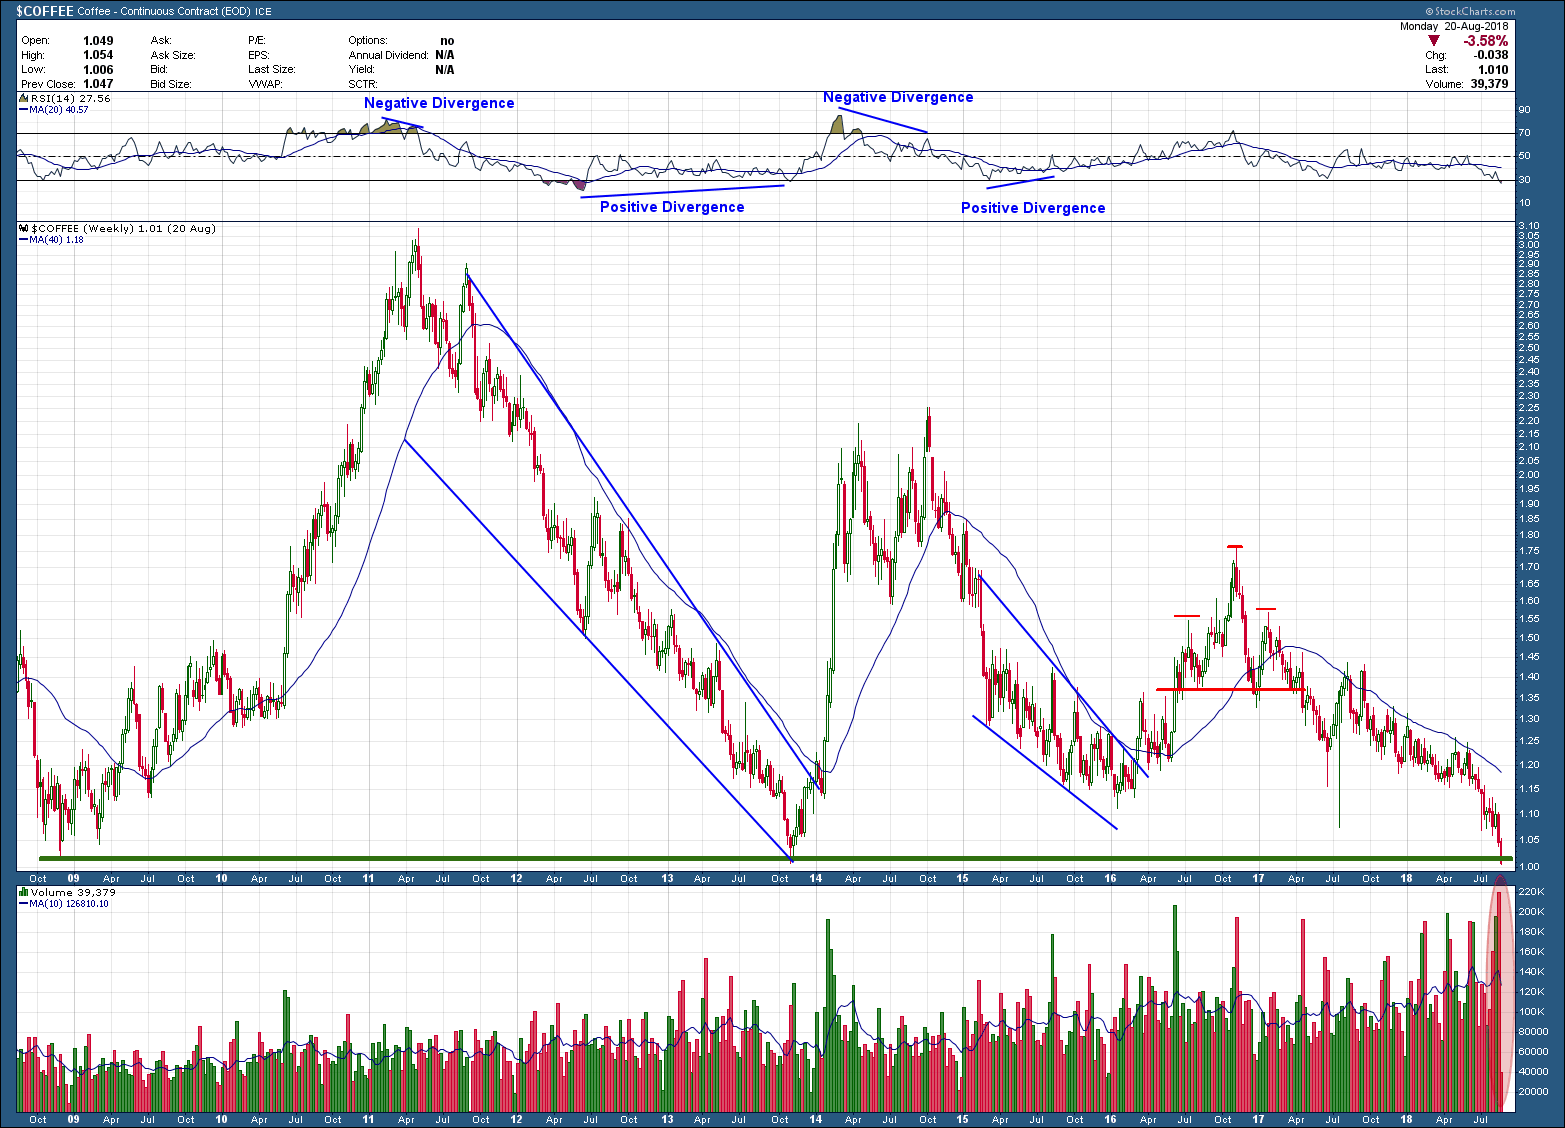Click the 'Volume 39,379' legend in volume panel

[x=73, y=892]
